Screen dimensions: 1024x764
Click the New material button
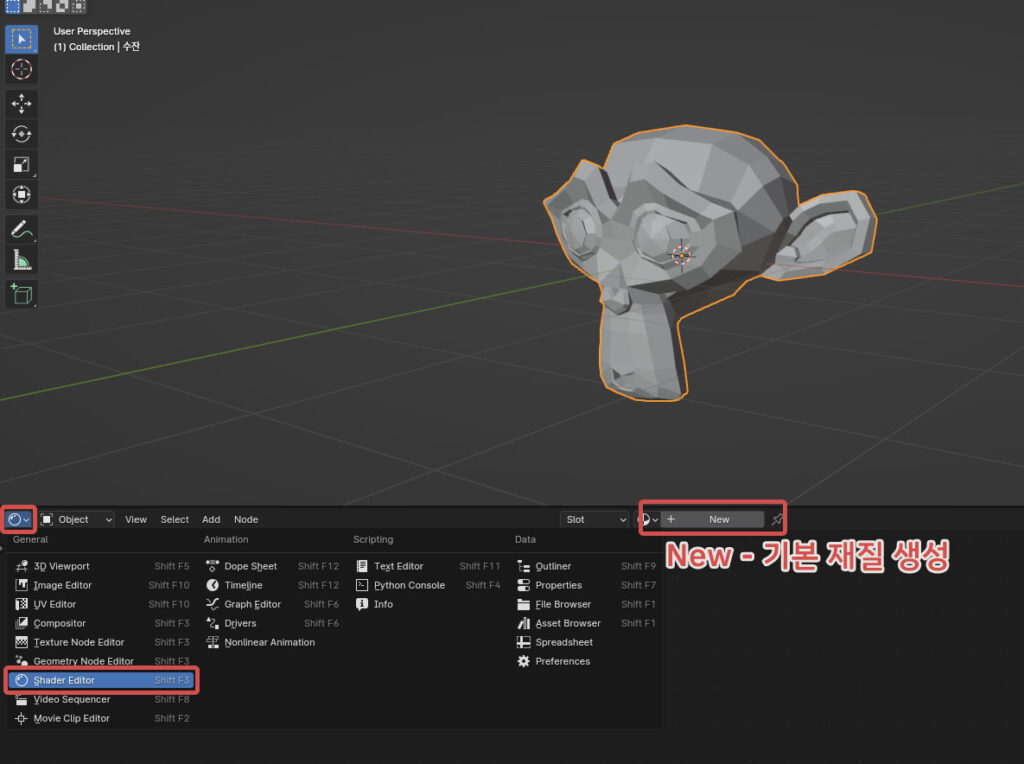tap(712, 520)
